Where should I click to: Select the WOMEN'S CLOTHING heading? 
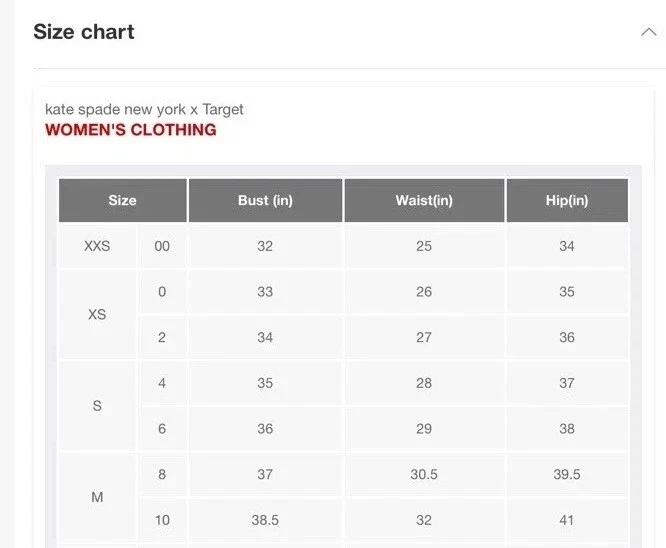[x=130, y=130]
